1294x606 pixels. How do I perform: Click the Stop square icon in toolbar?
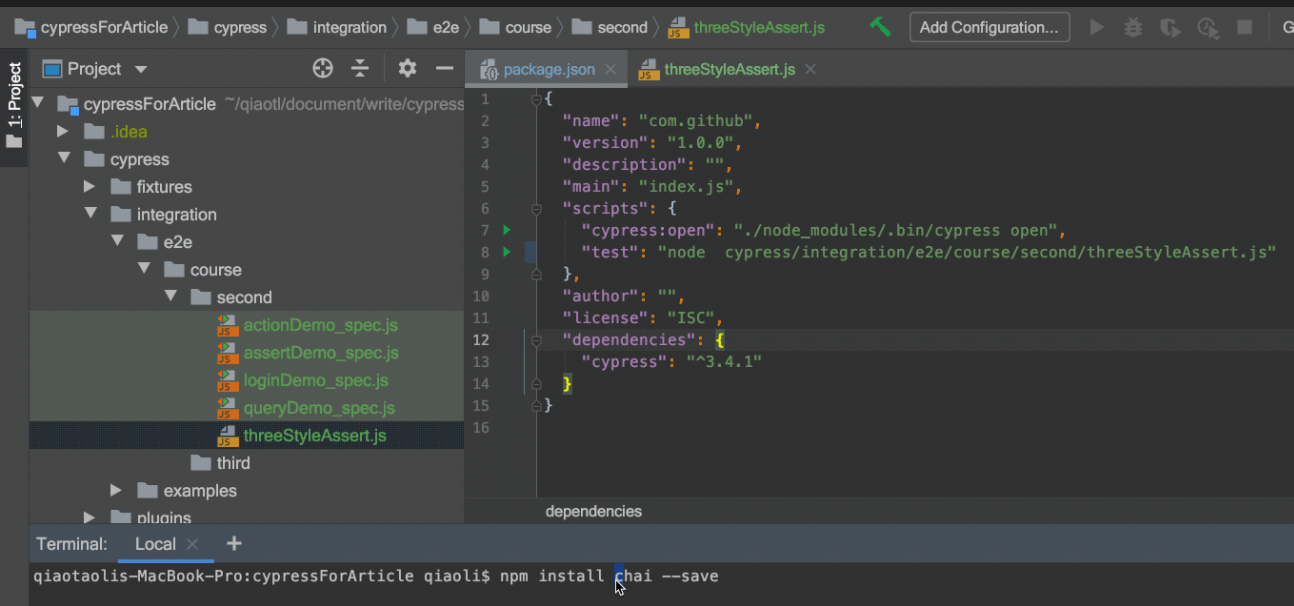pos(1245,27)
